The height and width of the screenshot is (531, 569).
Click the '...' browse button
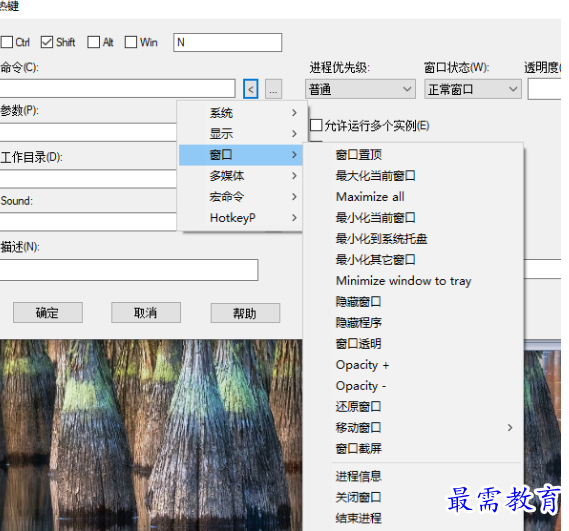[x=273, y=89]
